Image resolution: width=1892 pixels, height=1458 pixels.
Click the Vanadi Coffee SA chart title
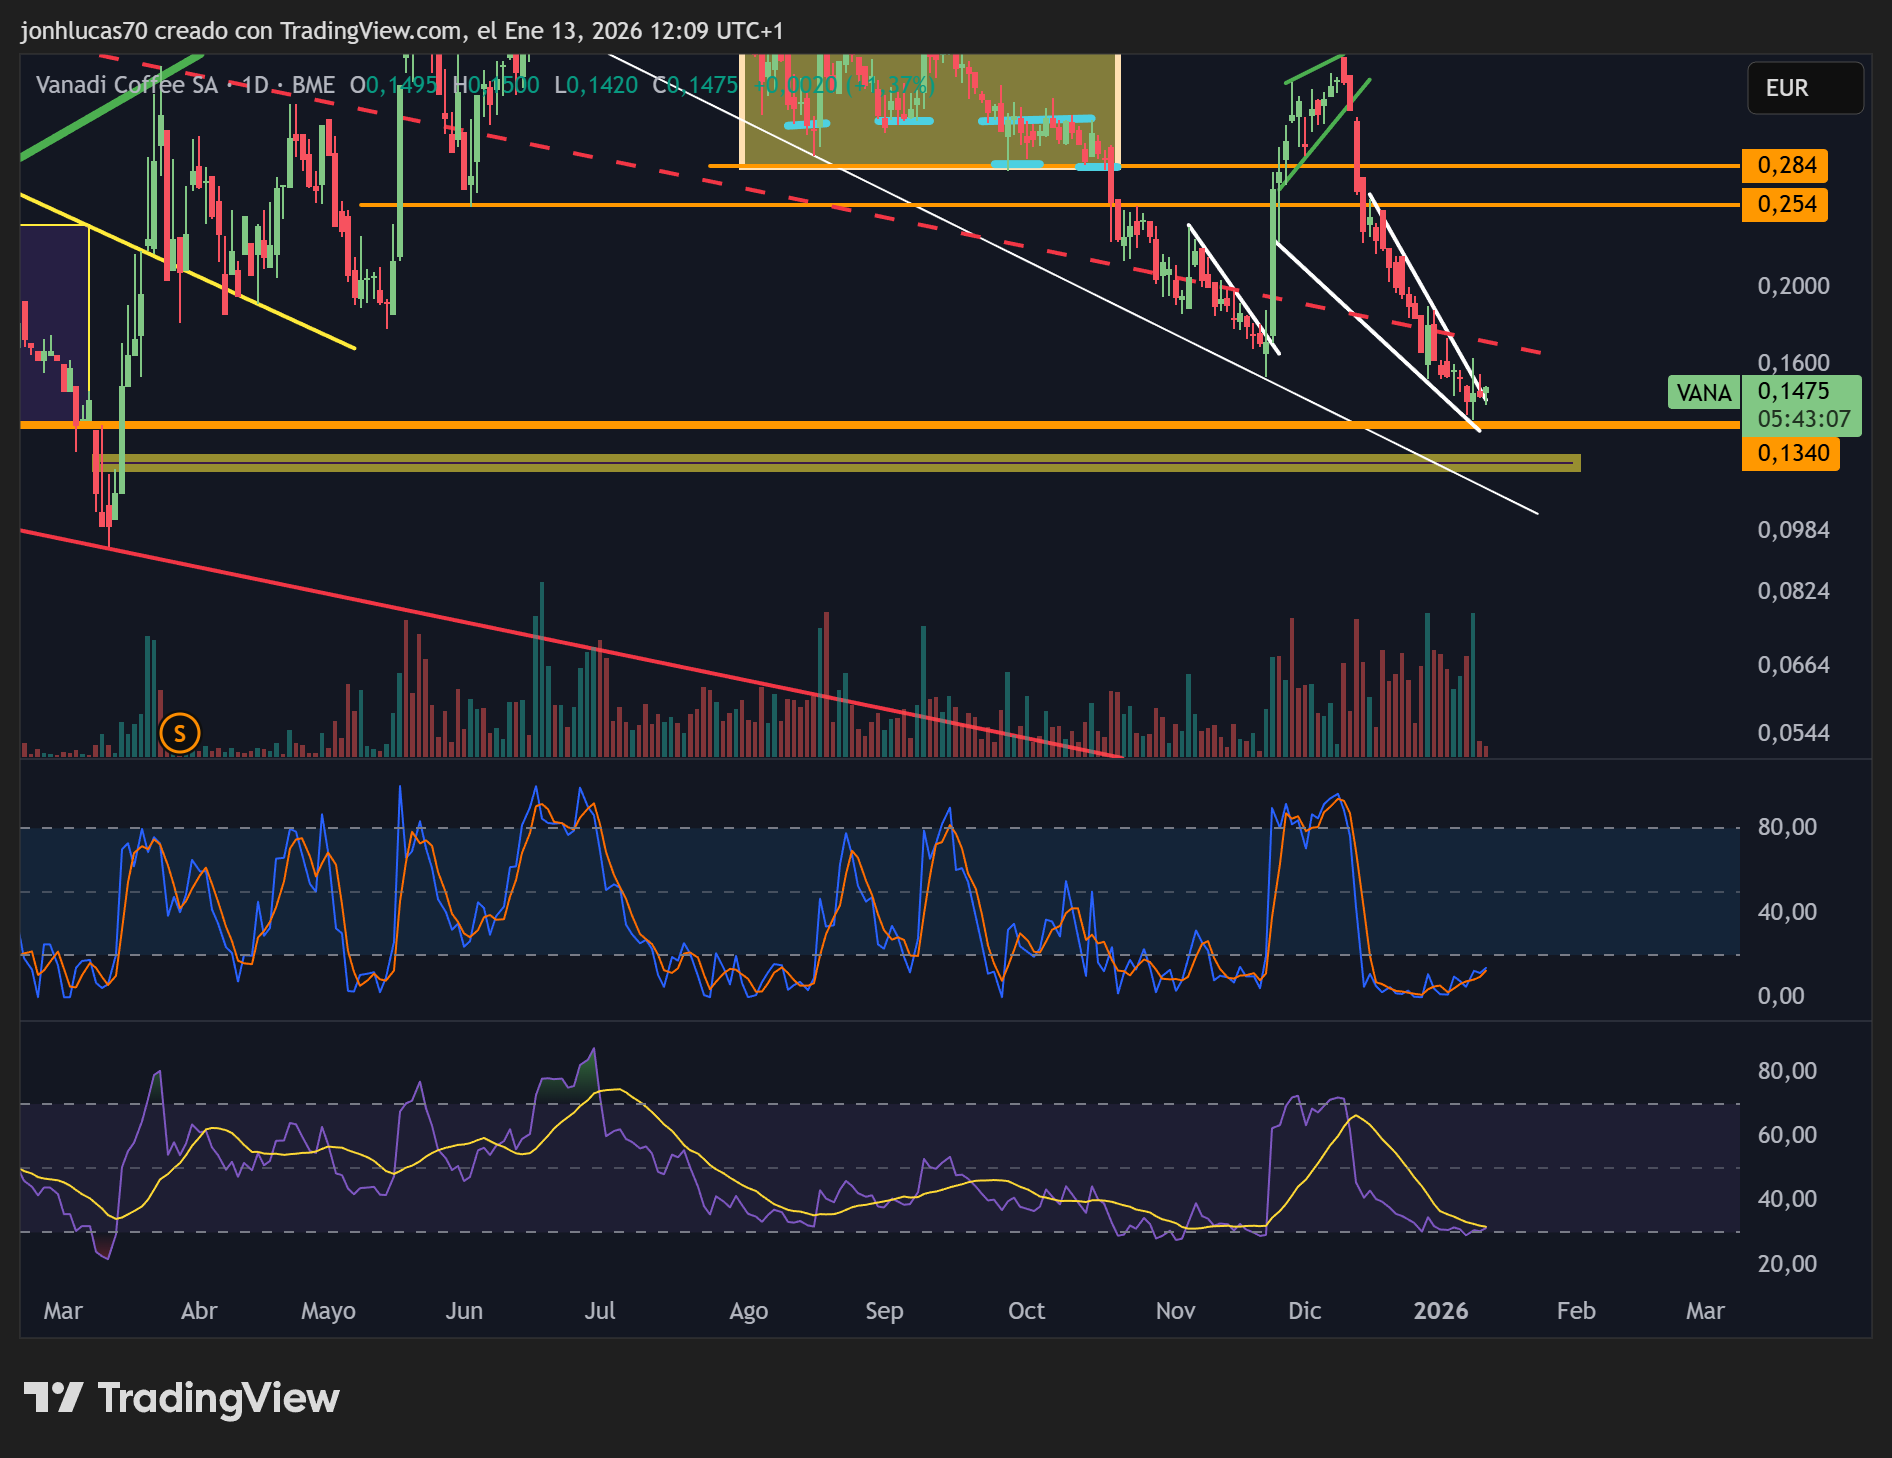point(127,85)
